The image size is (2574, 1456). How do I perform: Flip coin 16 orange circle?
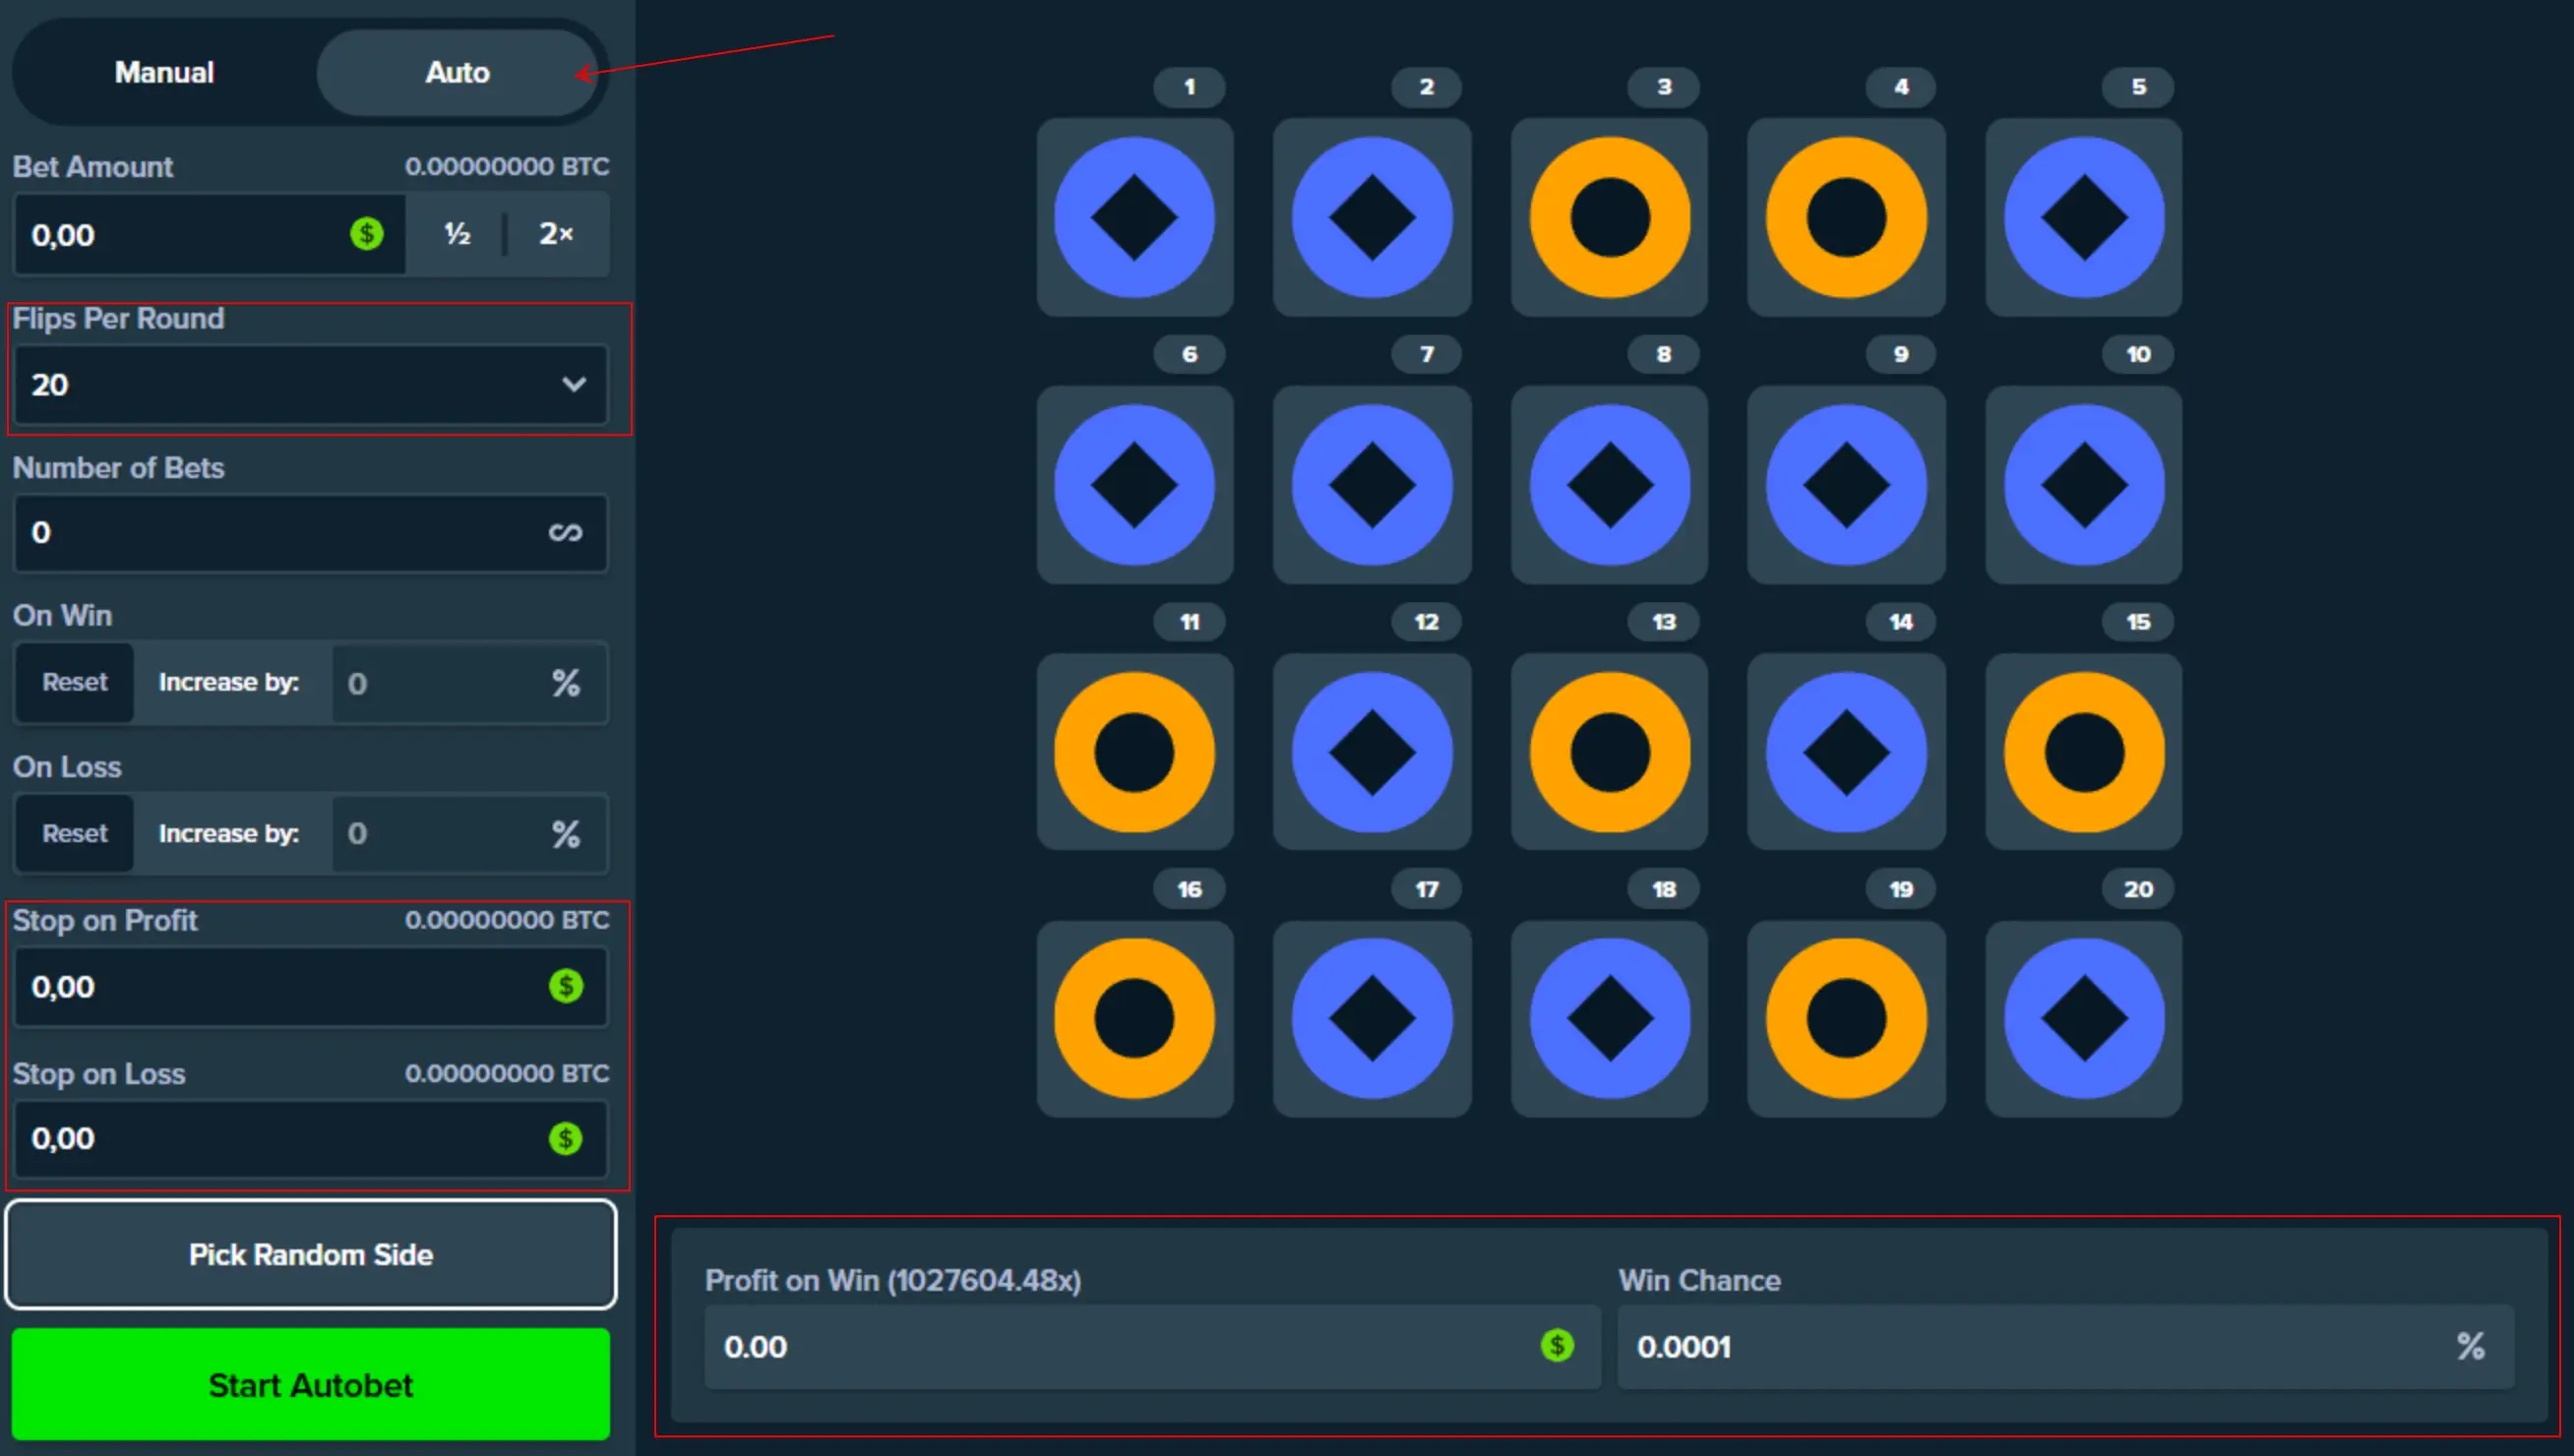pyautogui.click(x=1134, y=1019)
